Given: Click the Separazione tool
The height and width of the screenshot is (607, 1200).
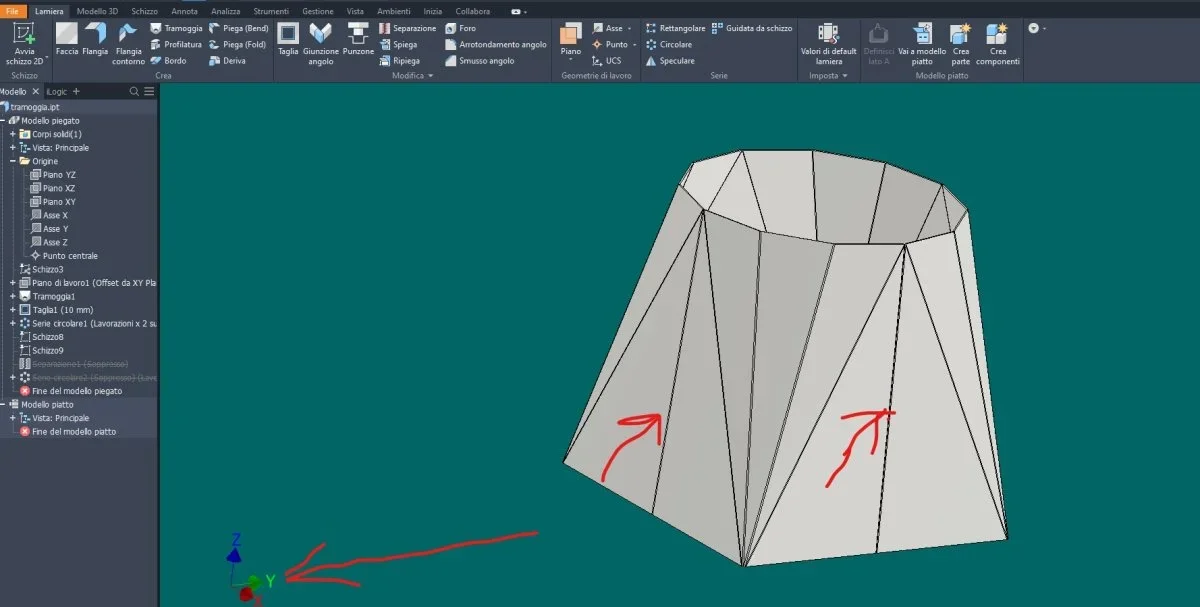Looking at the screenshot, I should 408,29.
